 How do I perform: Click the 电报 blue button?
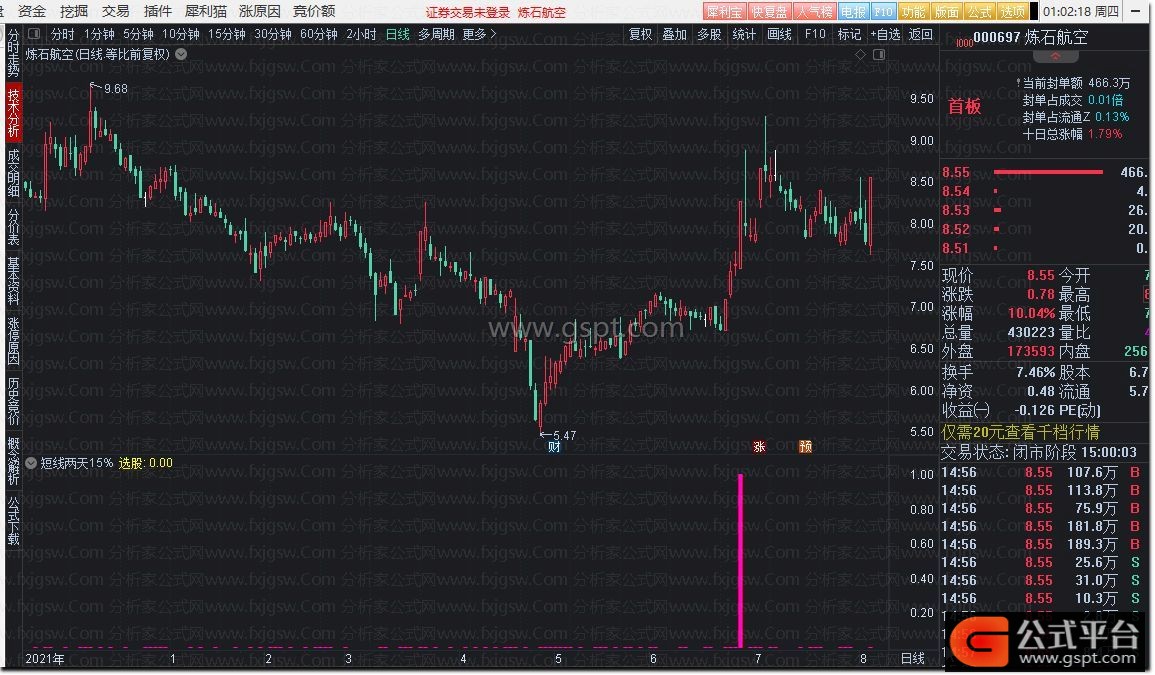click(x=853, y=12)
